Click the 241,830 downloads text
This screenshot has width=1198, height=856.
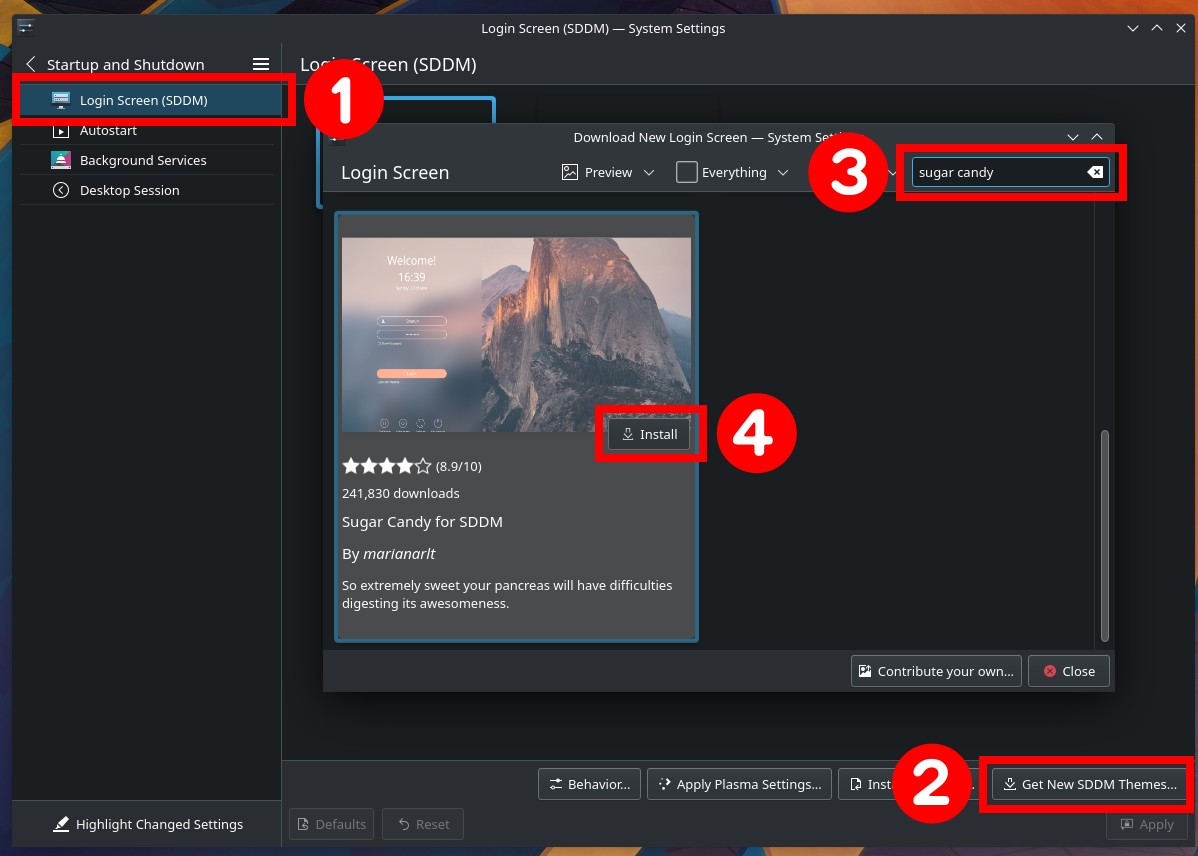[x=400, y=494]
